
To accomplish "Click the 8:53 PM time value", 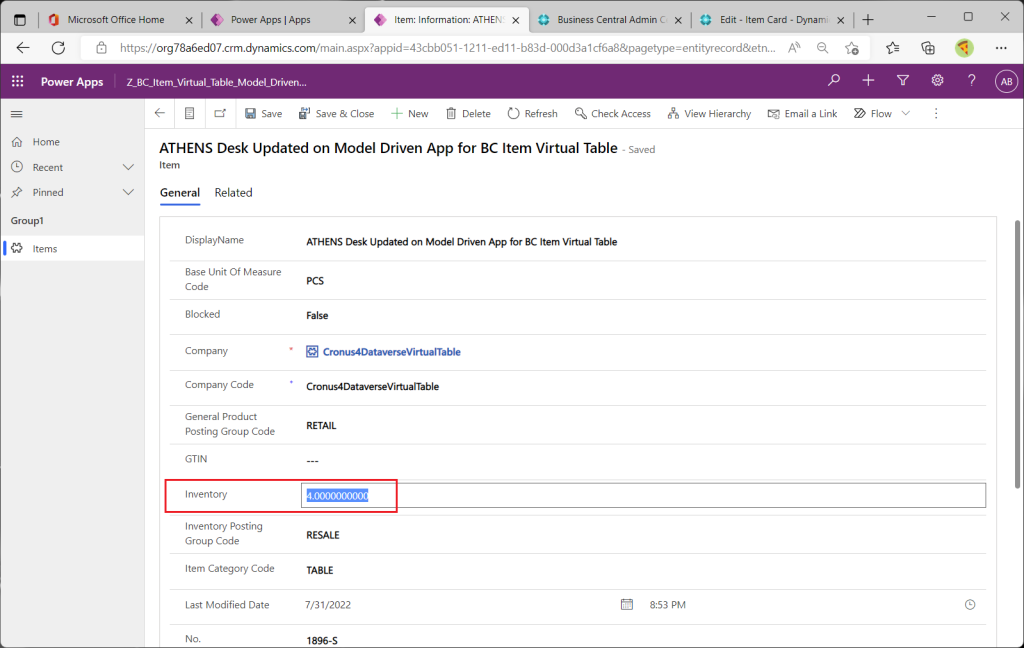I will click(x=667, y=605).
